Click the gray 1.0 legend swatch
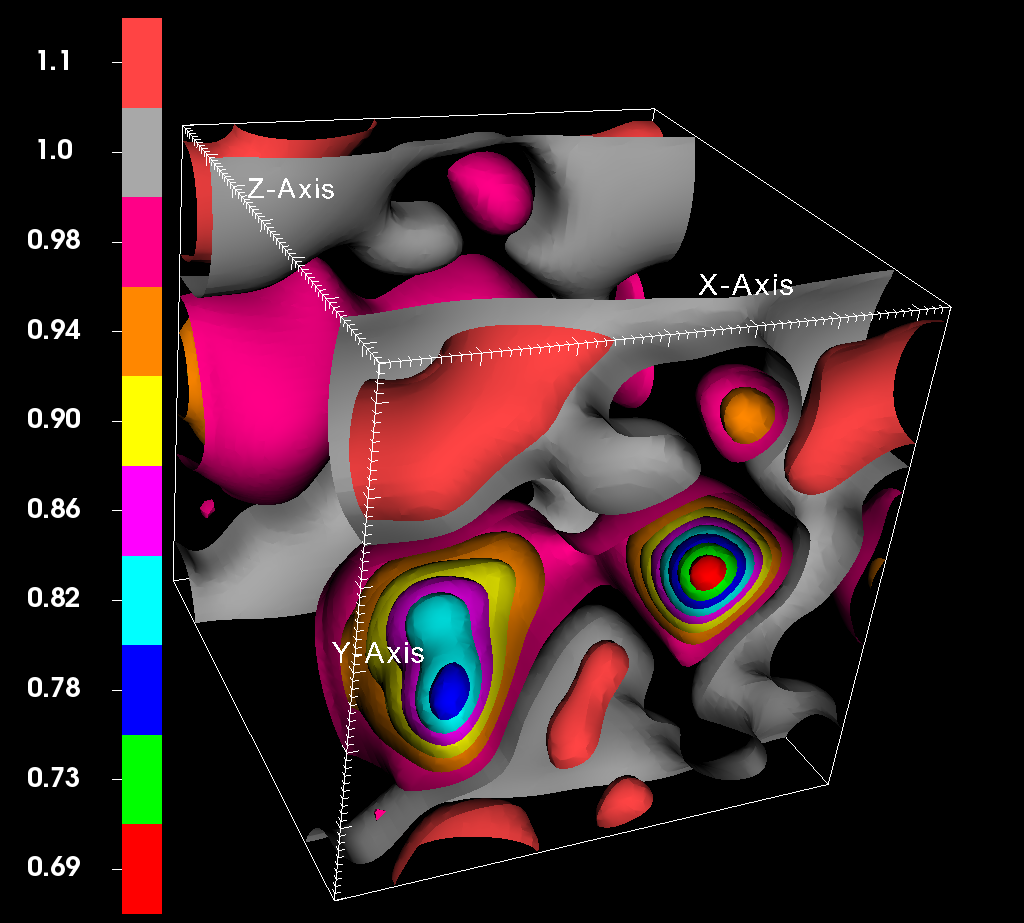Image resolution: width=1024 pixels, height=923 pixels. pyautogui.click(x=142, y=152)
